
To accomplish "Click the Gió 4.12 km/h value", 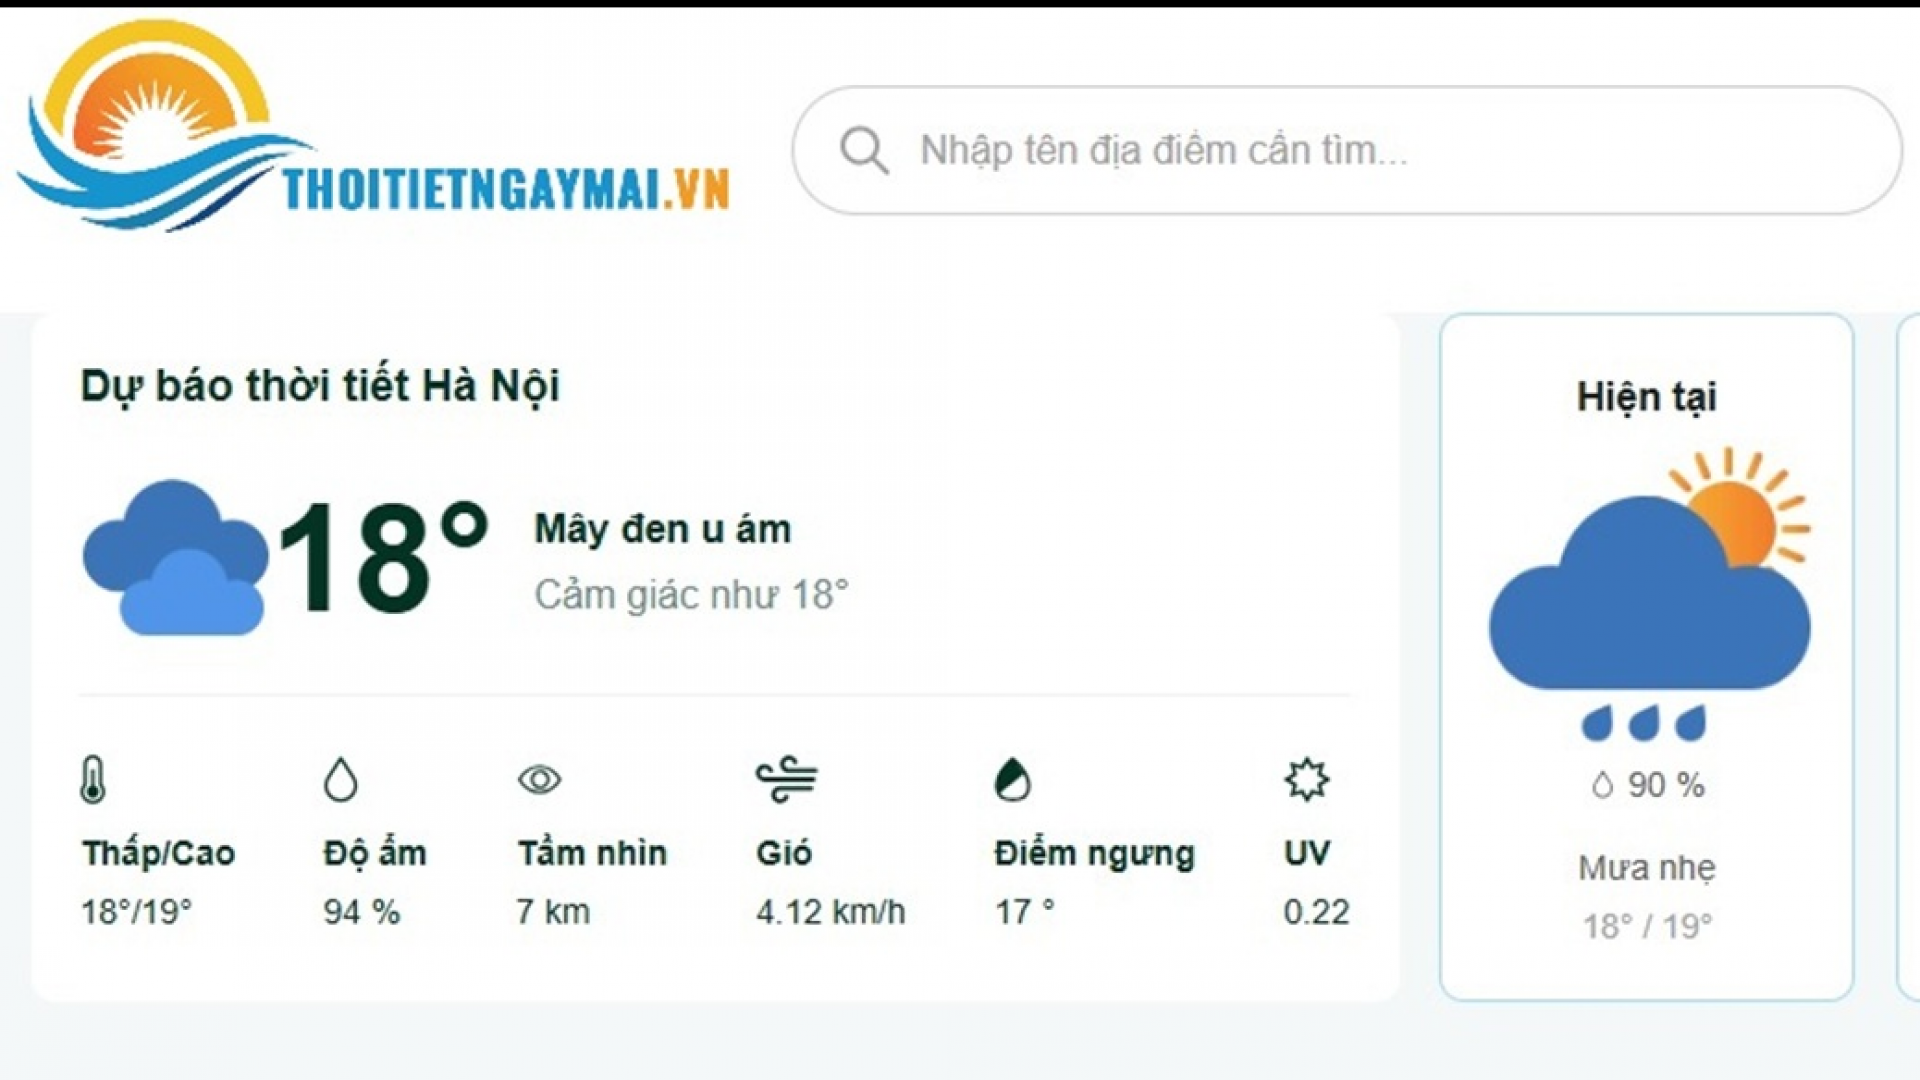I will [830, 912].
